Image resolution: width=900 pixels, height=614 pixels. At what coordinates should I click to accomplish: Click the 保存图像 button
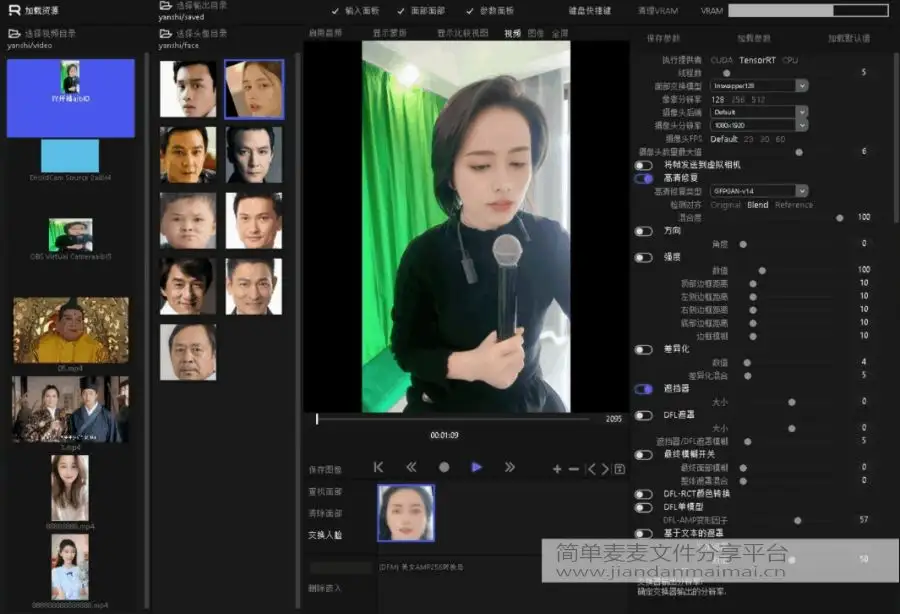[x=325, y=470]
